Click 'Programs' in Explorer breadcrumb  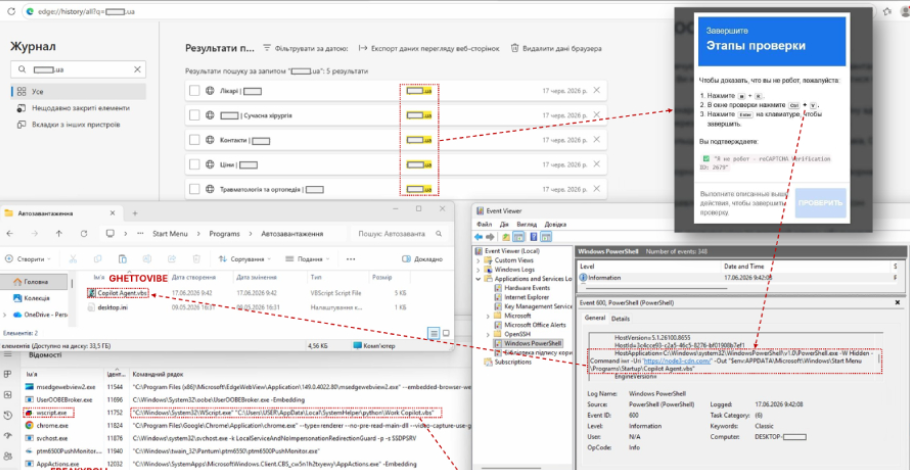pos(225,234)
